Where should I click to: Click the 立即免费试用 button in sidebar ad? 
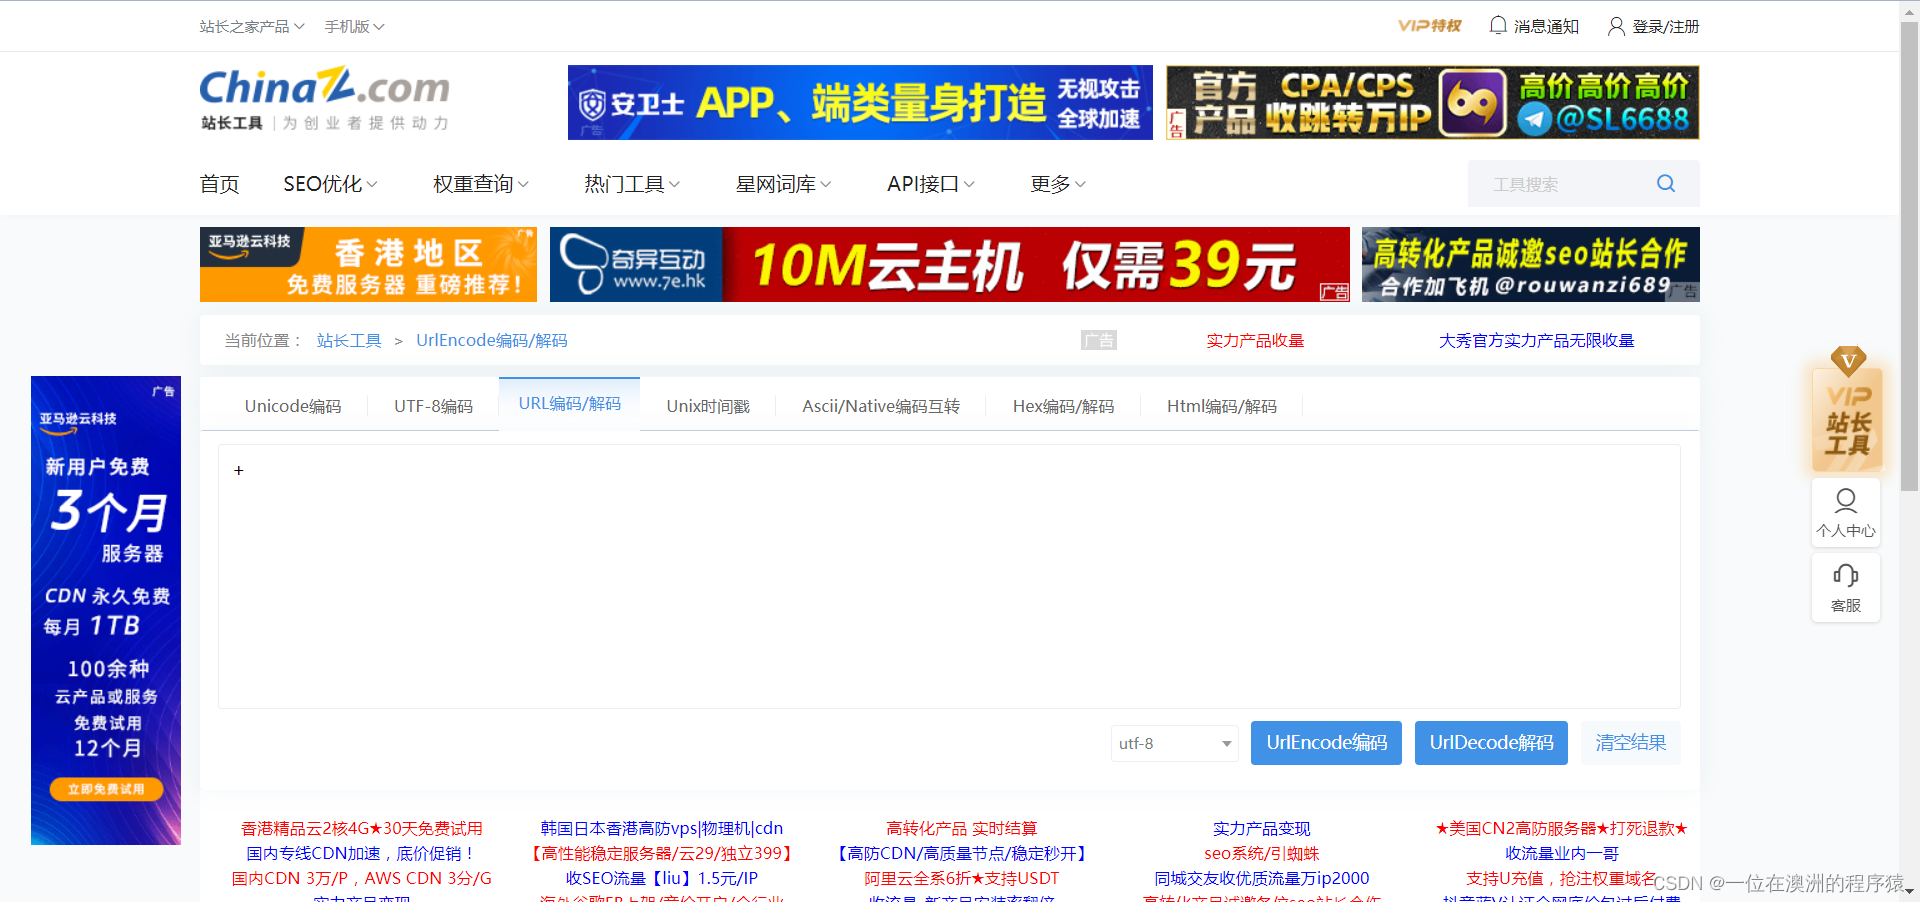coord(106,790)
